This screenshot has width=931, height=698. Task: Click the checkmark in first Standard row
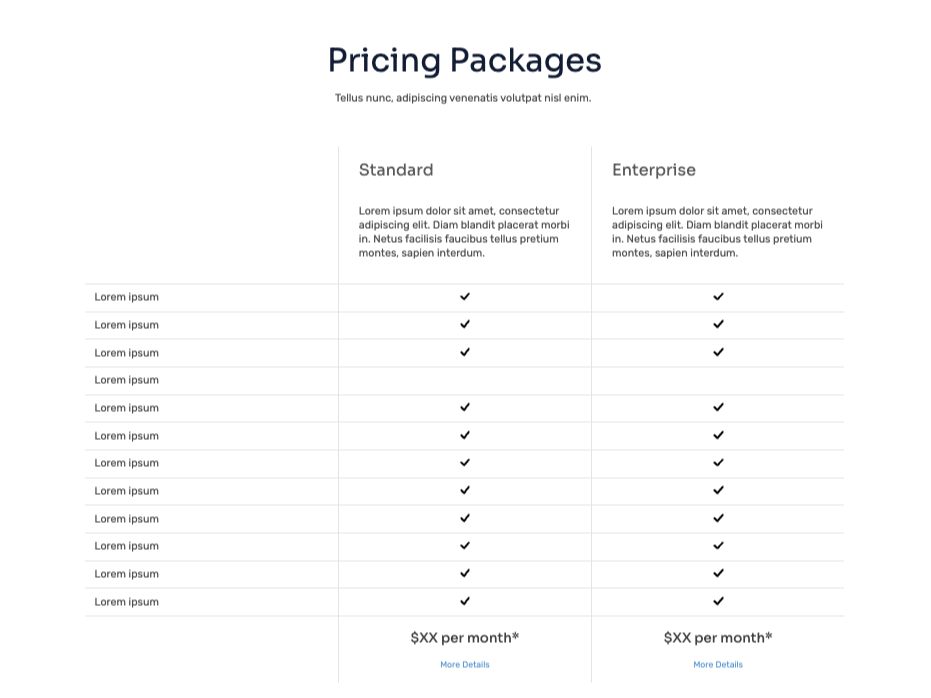[465, 296]
